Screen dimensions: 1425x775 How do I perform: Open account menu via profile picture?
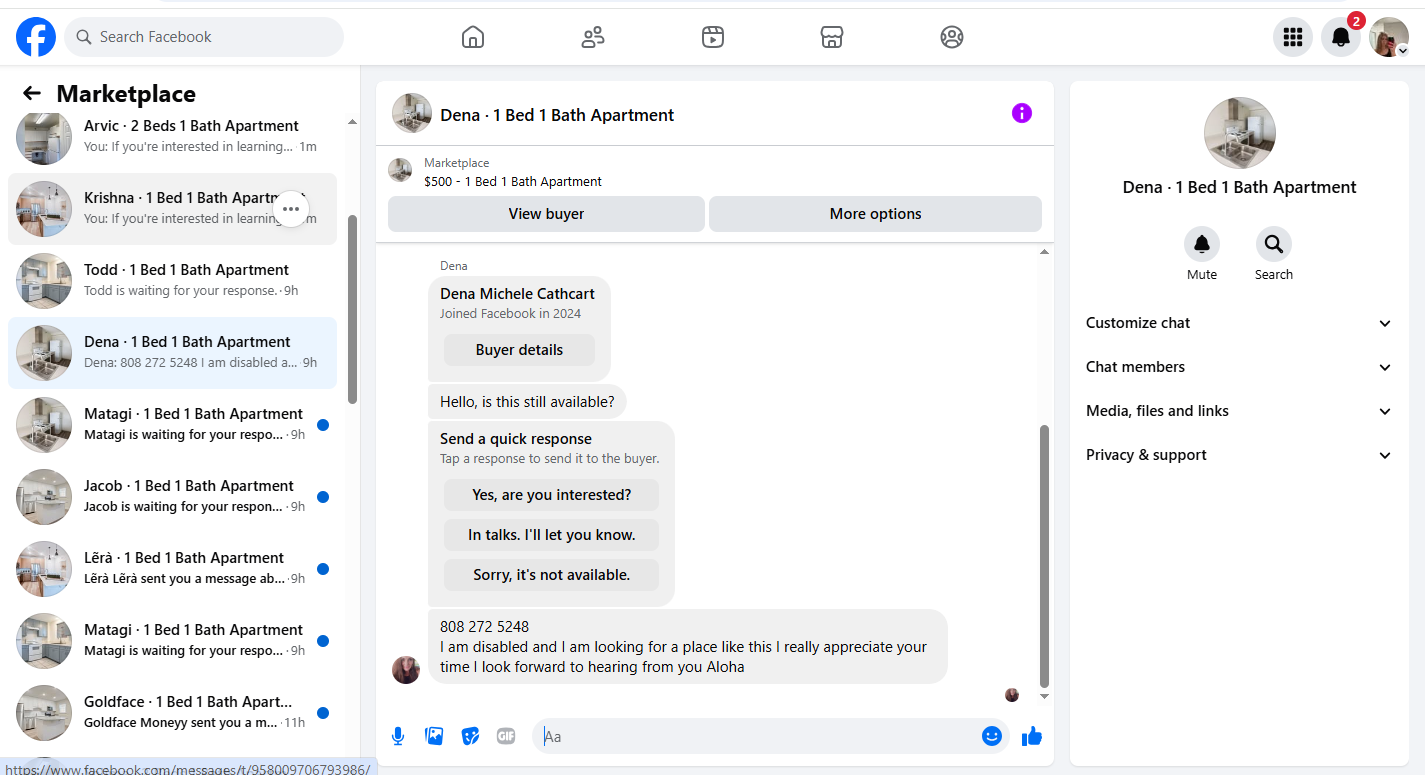pos(1388,37)
